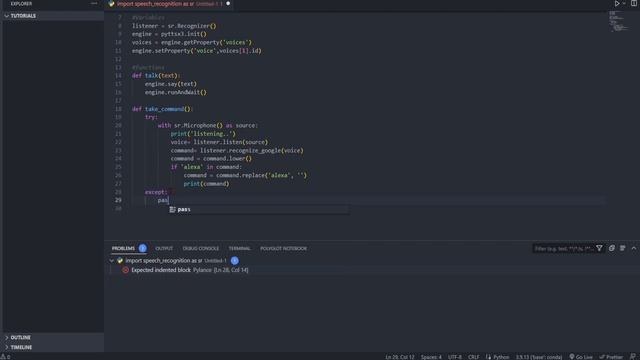
Task: Toggle problems view as table icon
Action: 622,248
